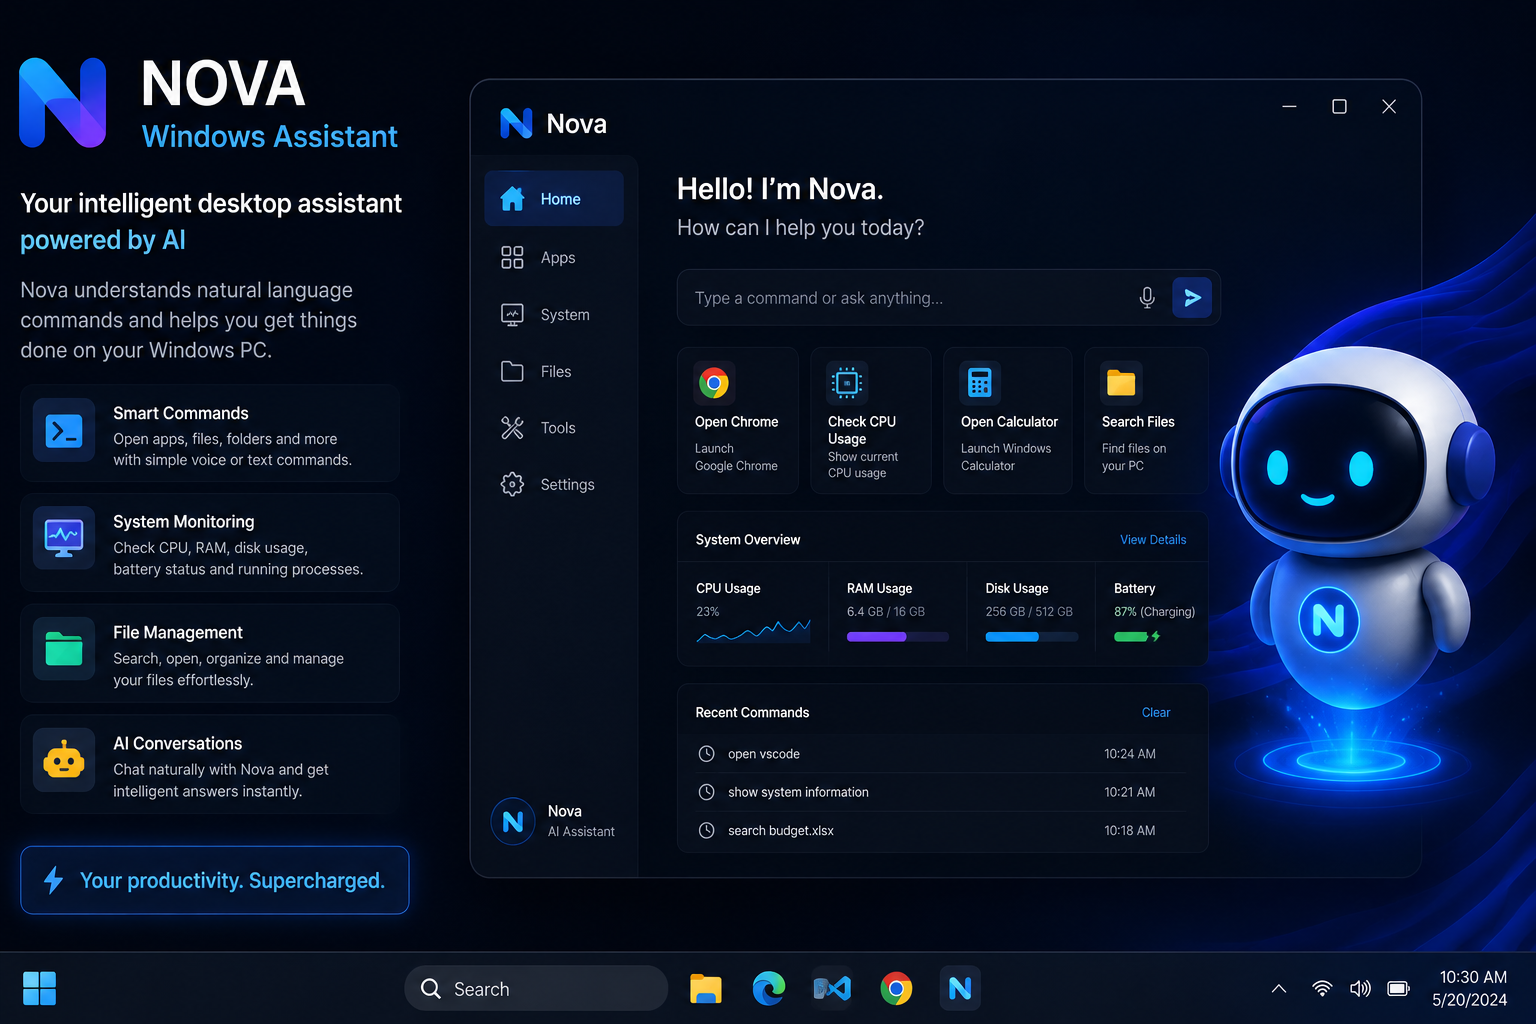Open the Windows Start menu
Viewport: 1536px width, 1024px height.
point(40,988)
